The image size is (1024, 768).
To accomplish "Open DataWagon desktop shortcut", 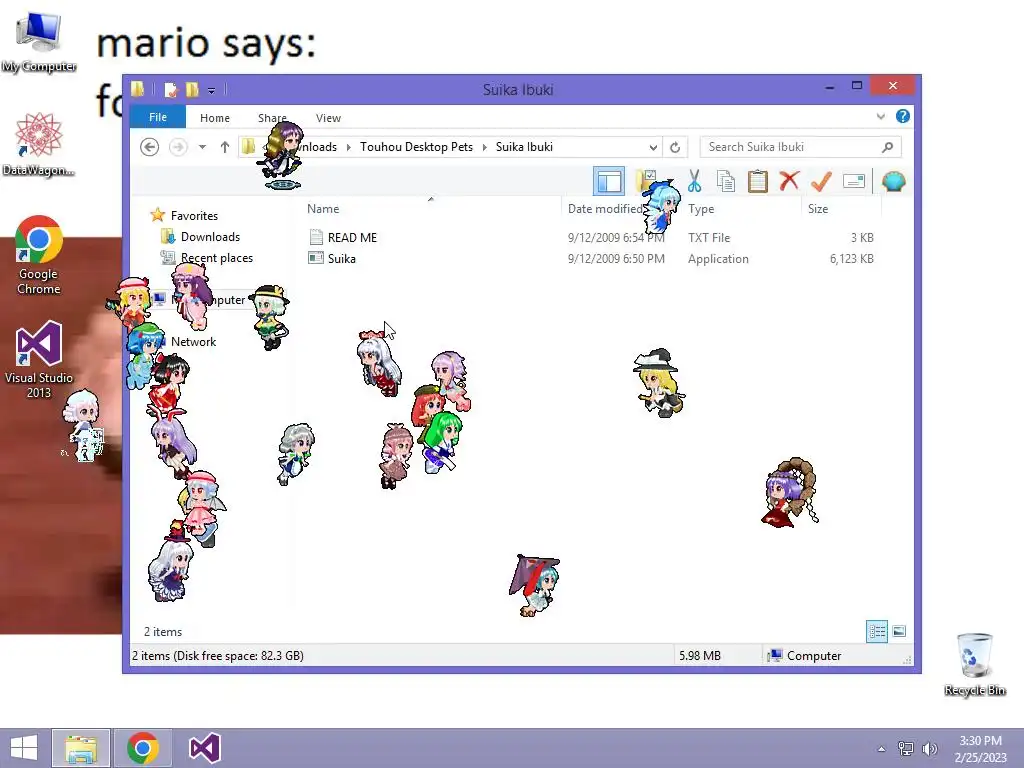I will coord(39,144).
